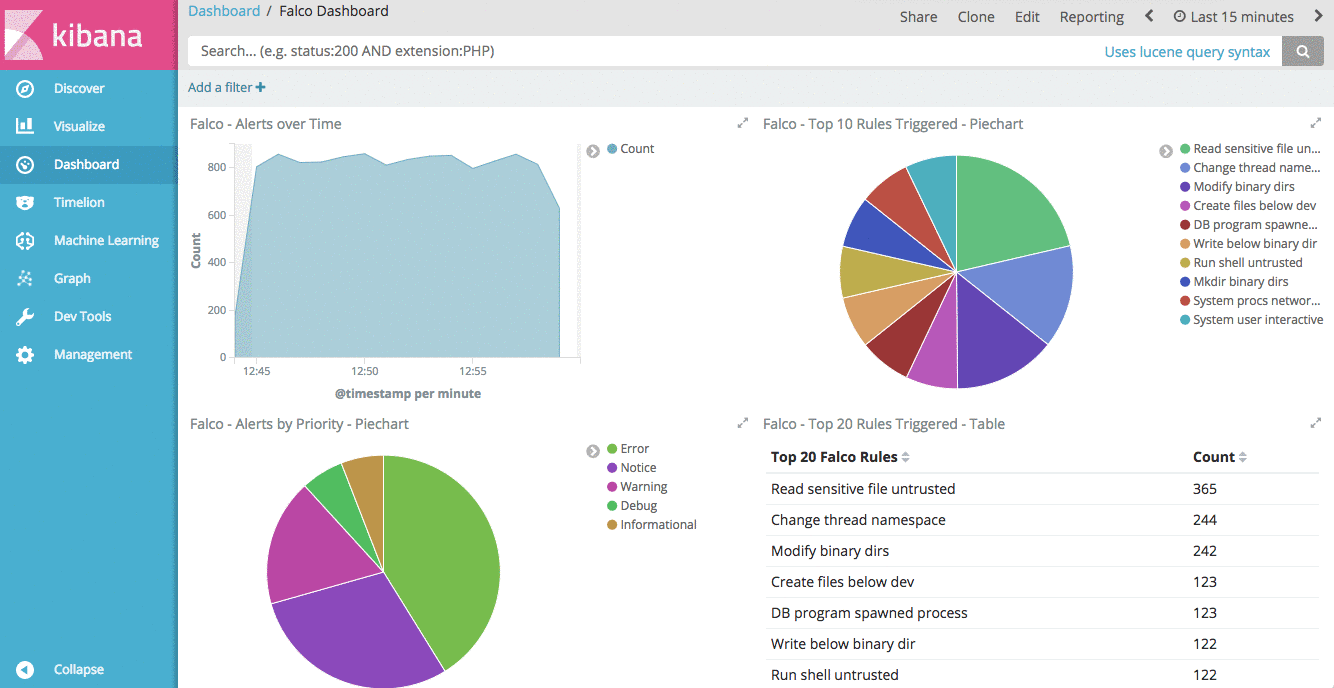Image resolution: width=1334 pixels, height=688 pixels.
Task: Click DB program spawned process table row
Action: point(1043,613)
